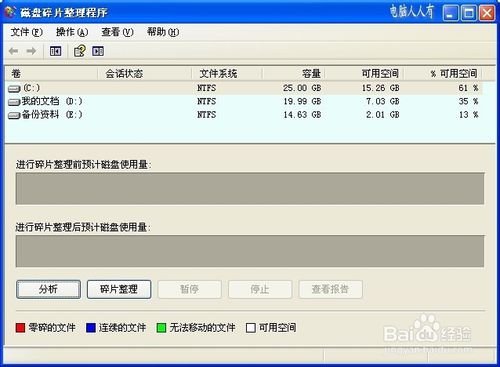Viewport: 500px width, 367px height.
Task: Click the 25.00 GB capacity cell
Action: [302, 88]
